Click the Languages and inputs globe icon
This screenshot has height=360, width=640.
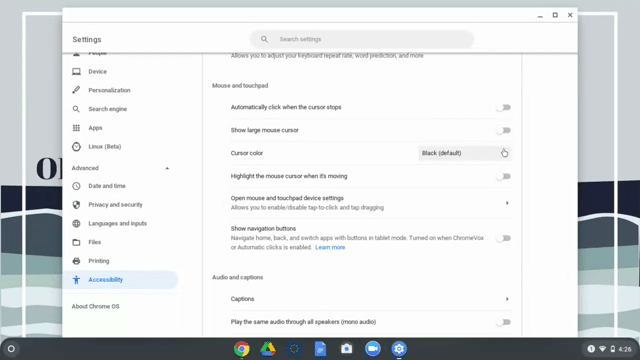point(76,223)
